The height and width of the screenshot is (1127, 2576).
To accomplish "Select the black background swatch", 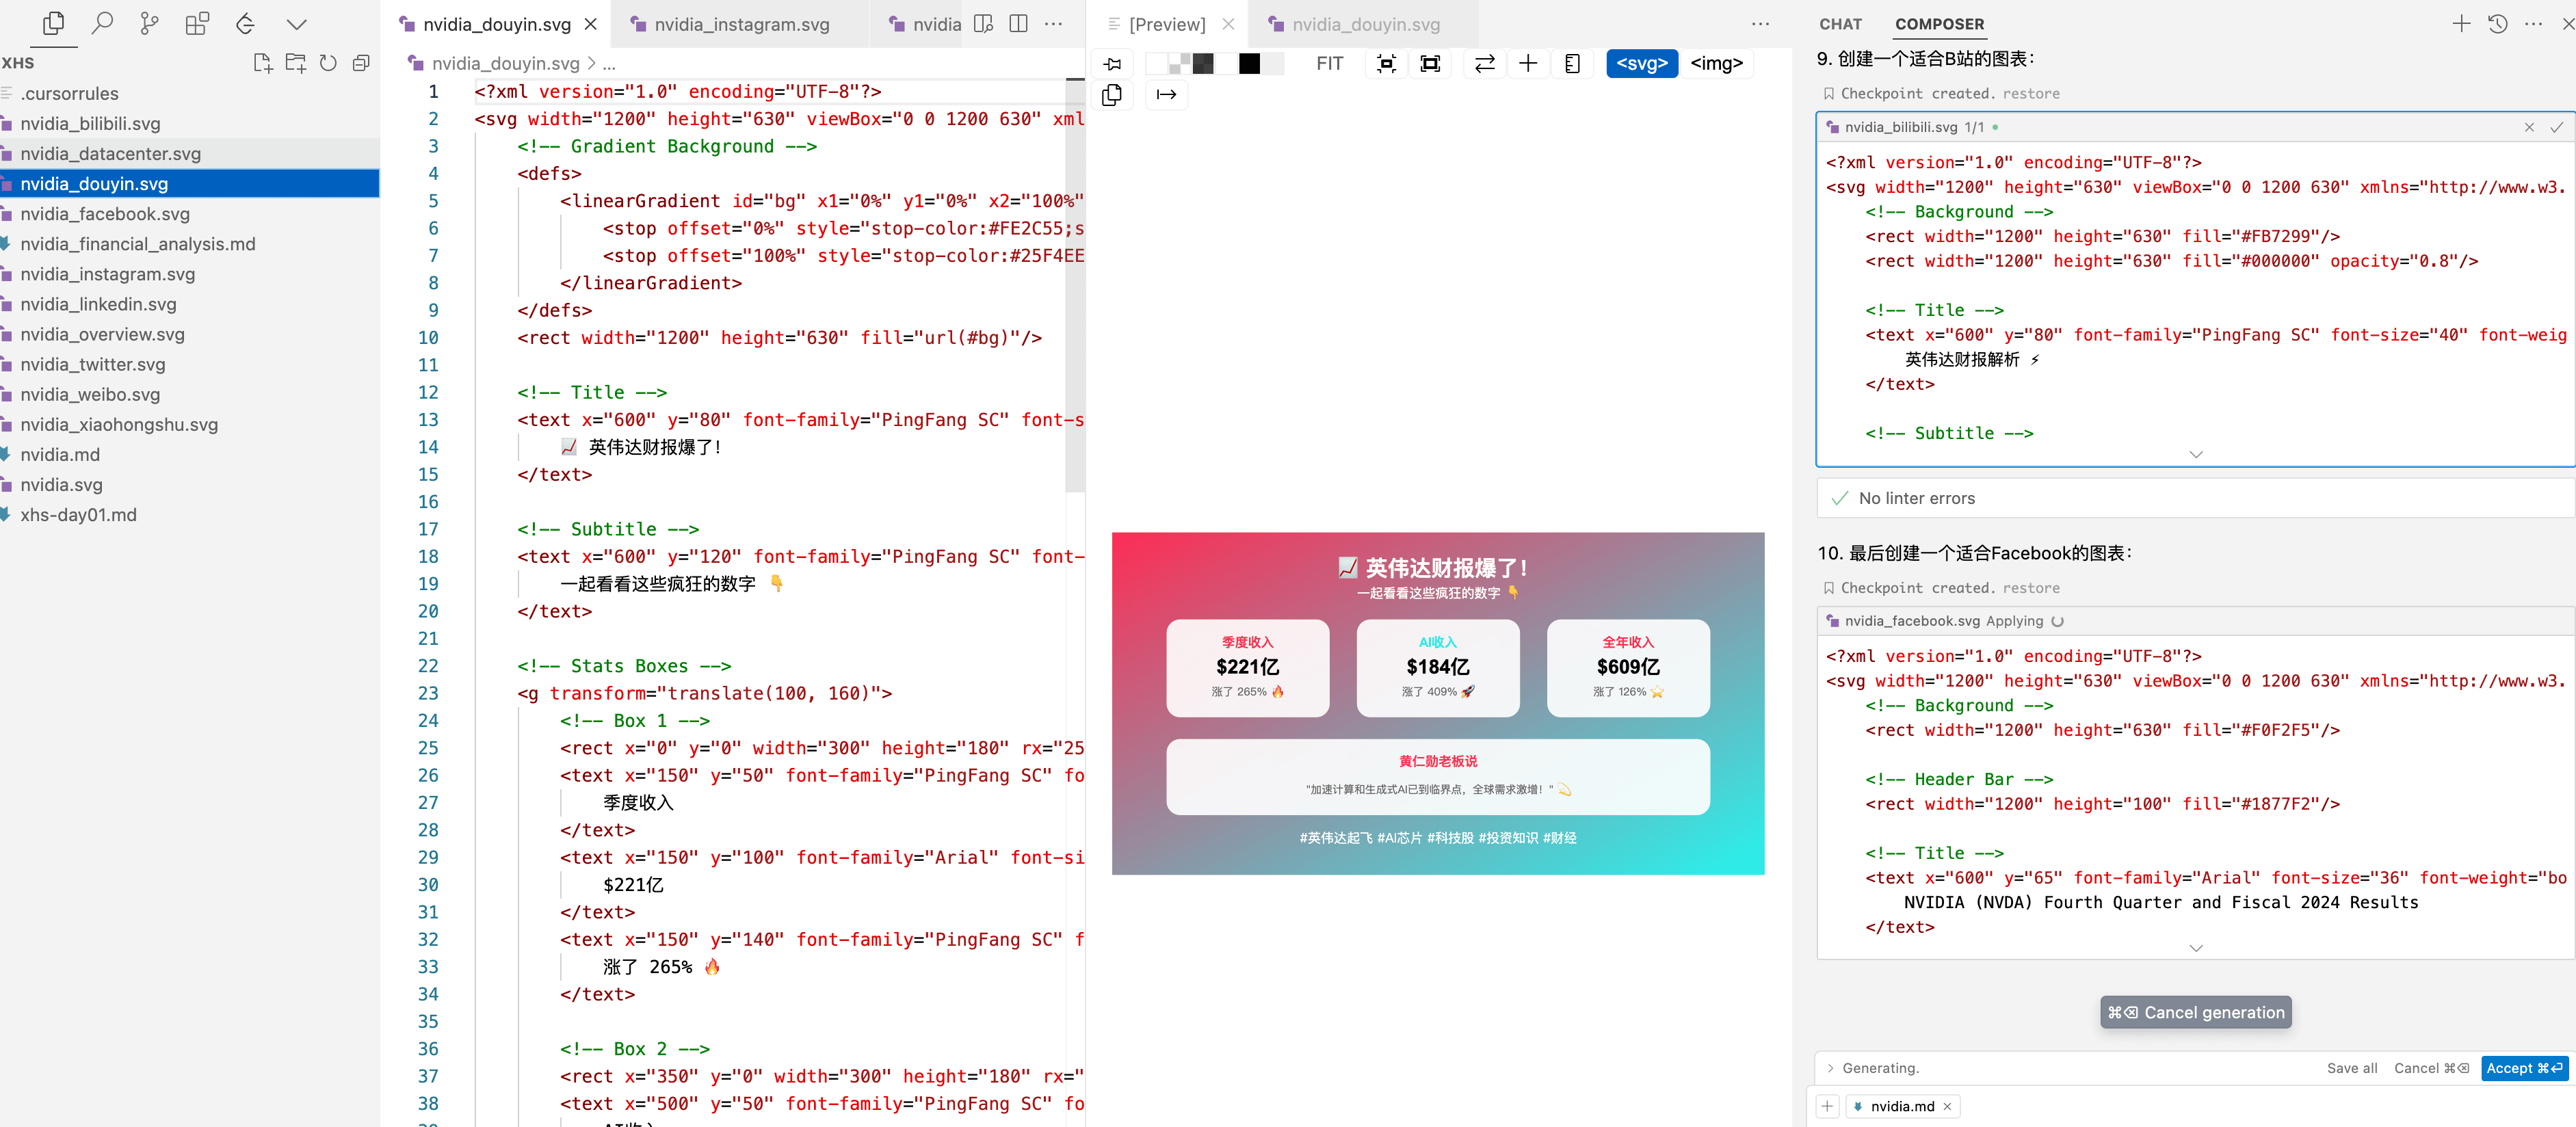I will click(x=1249, y=64).
